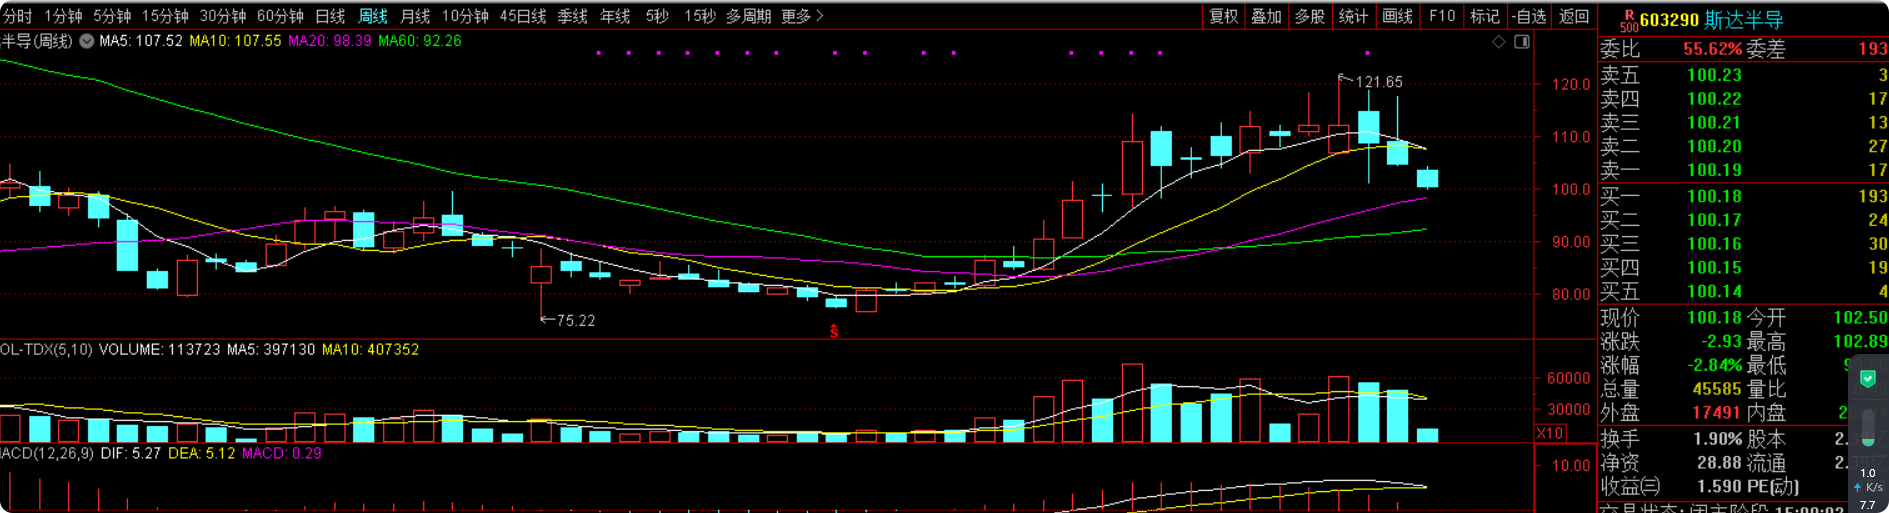The width and height of the screenshot is (1889, 513).
Task: Click the 现价 100.18 value
Action: point(1714,318)
